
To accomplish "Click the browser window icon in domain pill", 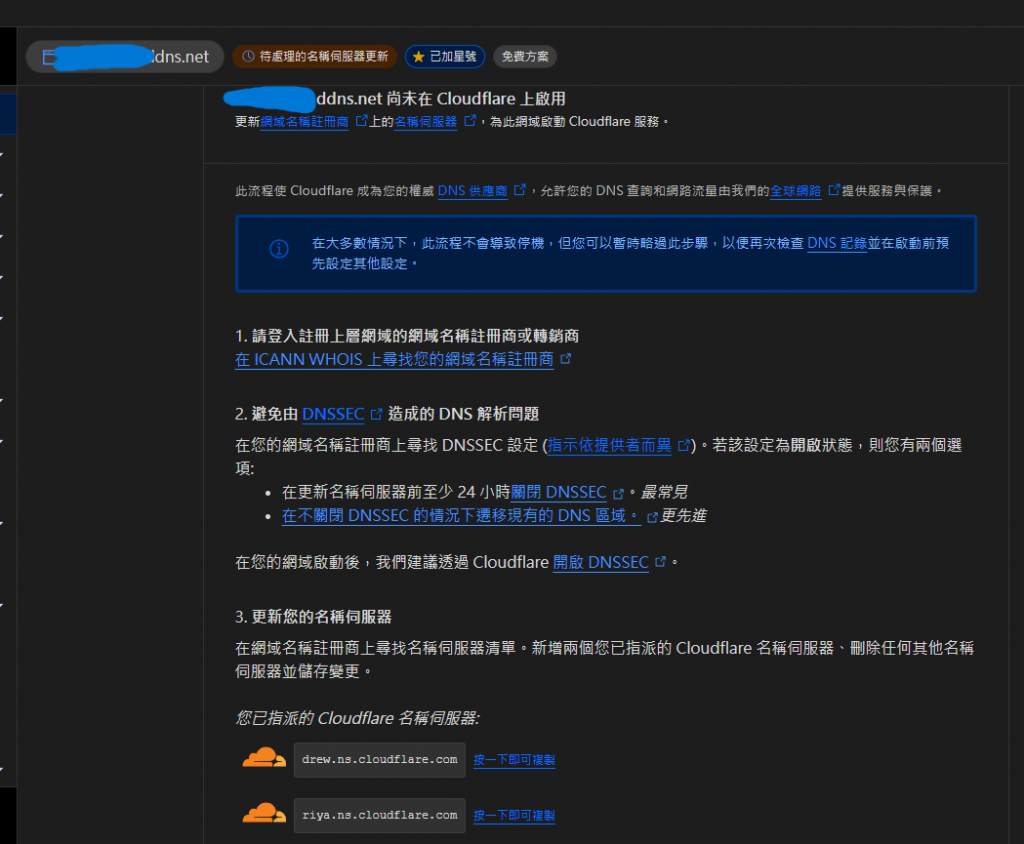I will pyautogui.click(x=50, y=57).
